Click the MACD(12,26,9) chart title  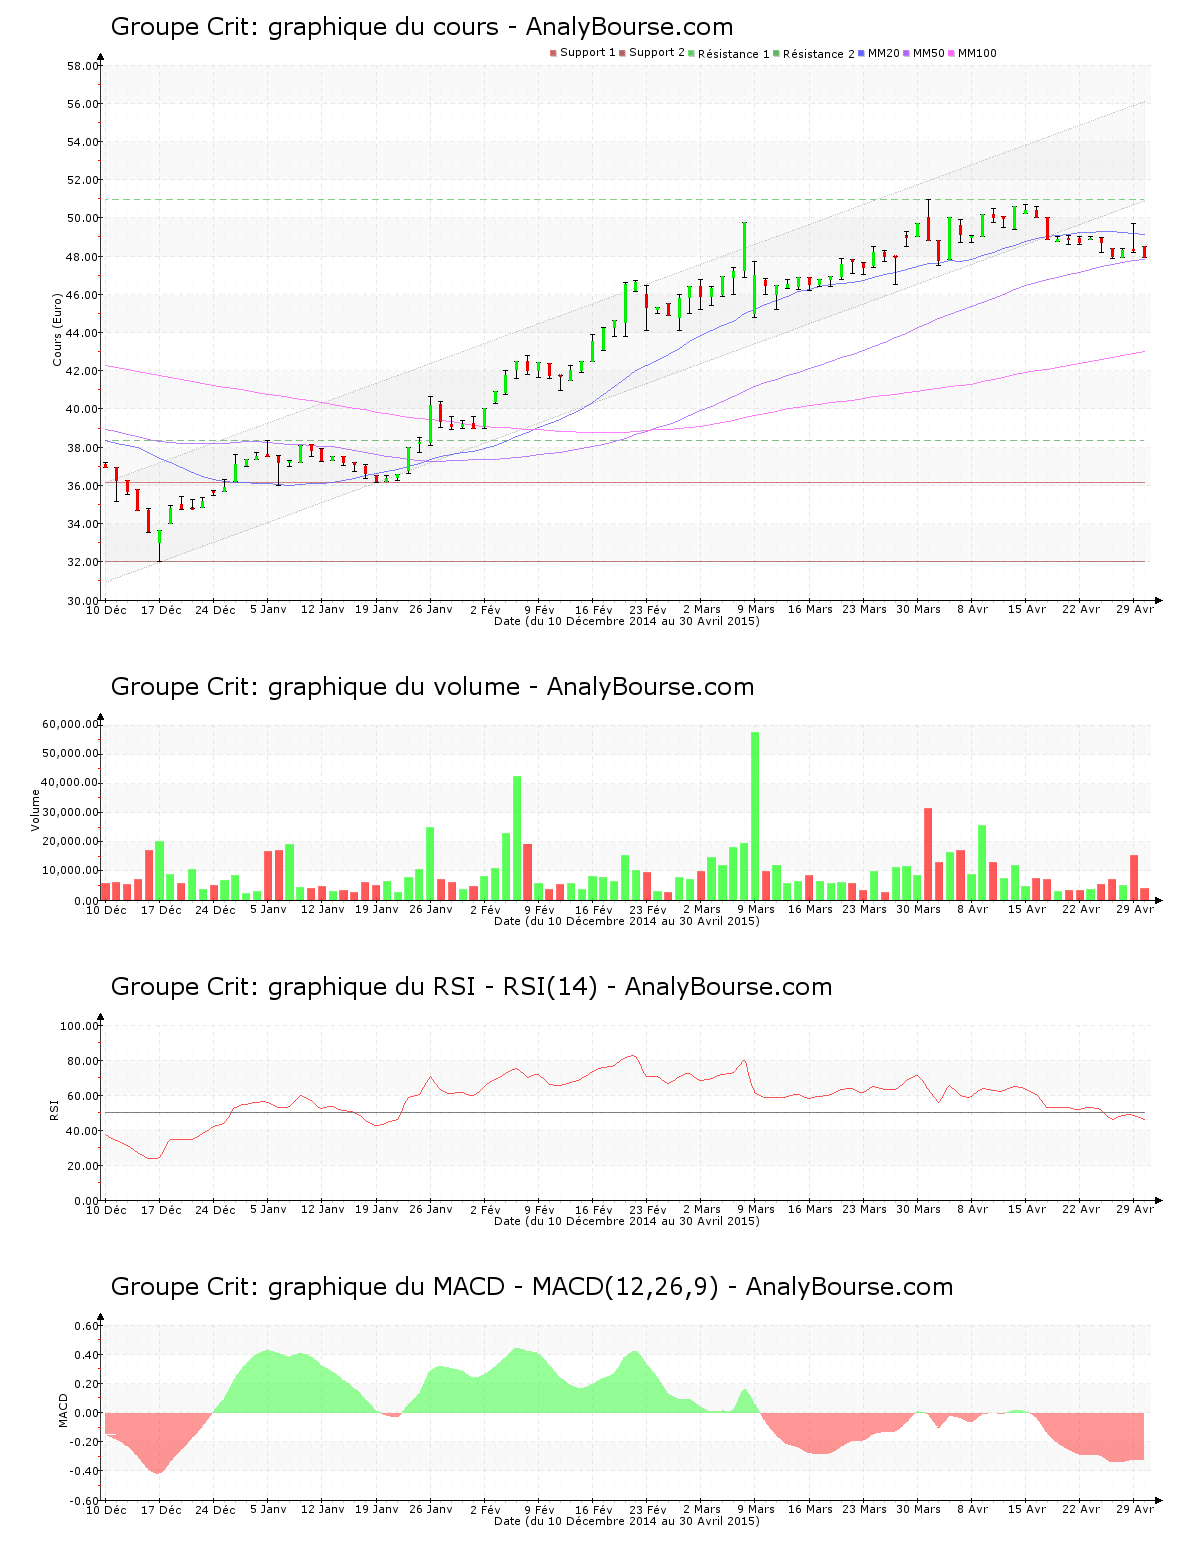[x=532, y=1287]
